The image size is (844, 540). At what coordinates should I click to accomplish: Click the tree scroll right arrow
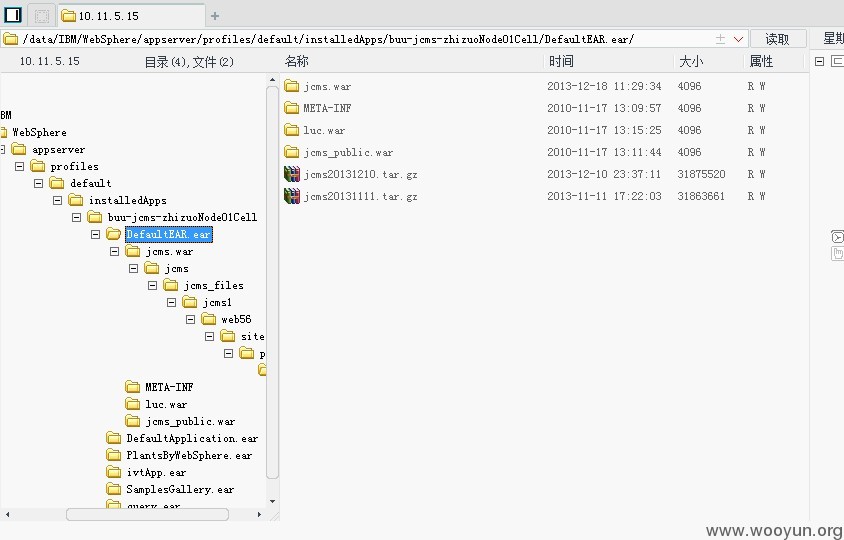[x=259, y=515]
